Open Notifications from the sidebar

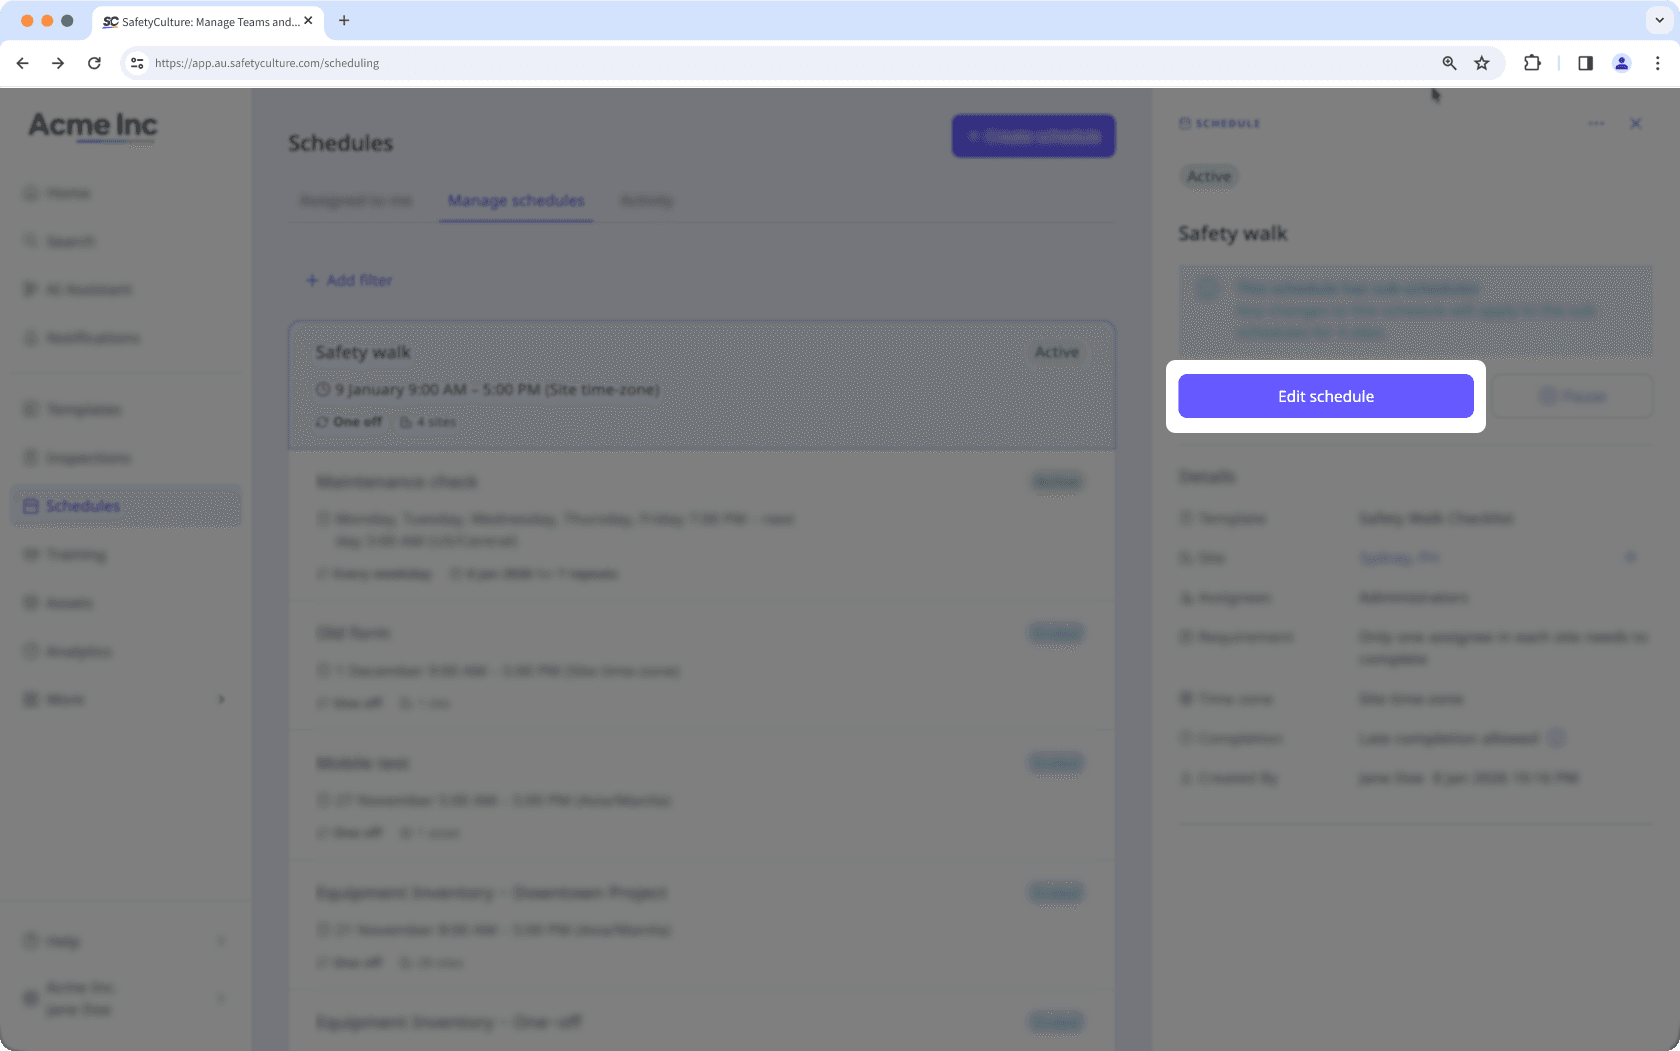[x=91, y=337]
